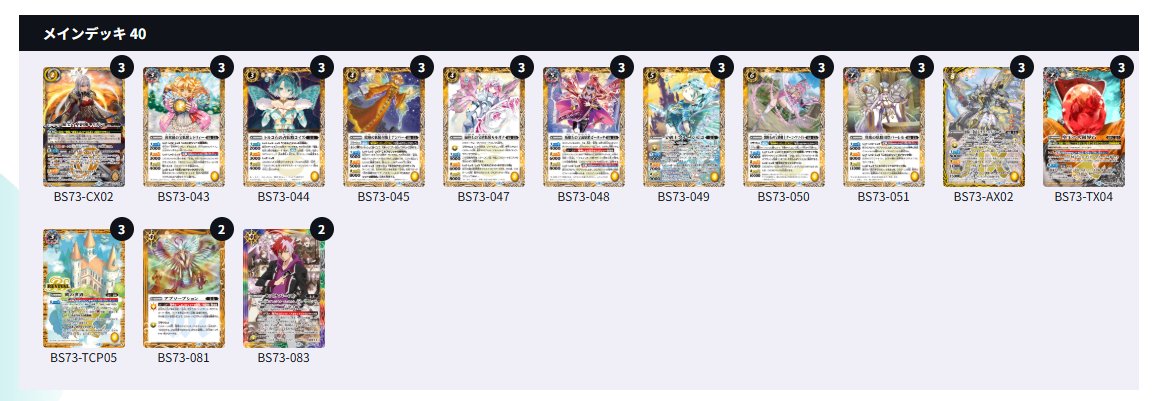Select the BS73-044 card image
The height and width of the screenshot is (401, 1157).
click(x=283, y=127)
